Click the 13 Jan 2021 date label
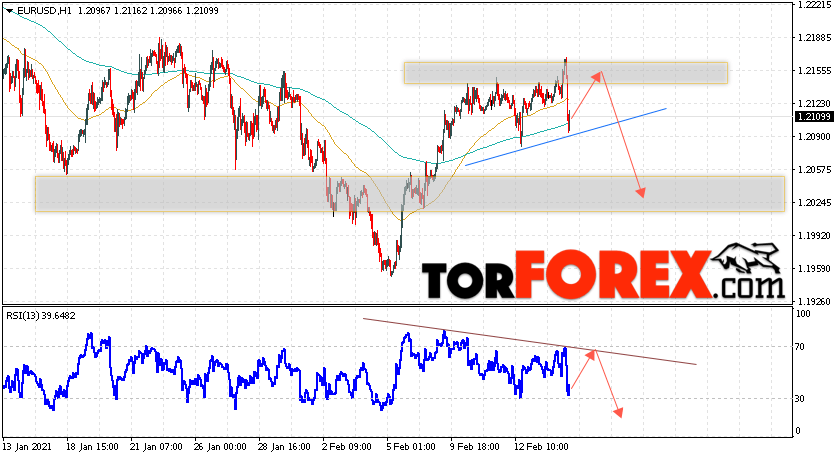 (25, 447)
